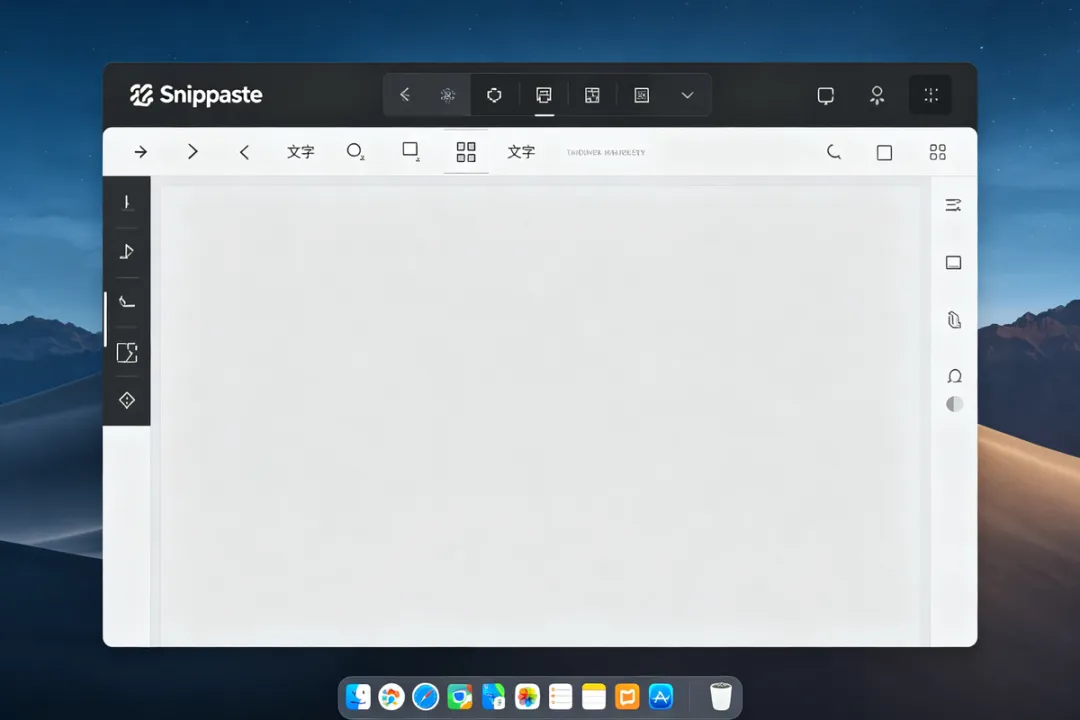Select the atom icon in title bar
The image size is (1080, 720).
tap(448, 95)
